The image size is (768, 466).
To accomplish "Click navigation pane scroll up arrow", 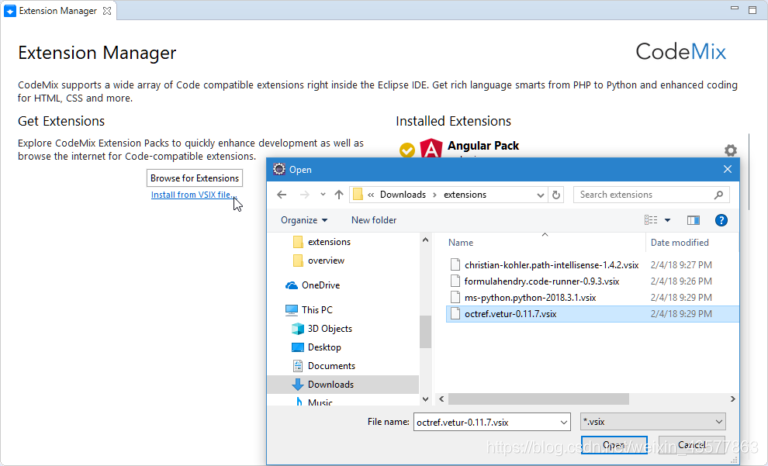I will (425, 240).
